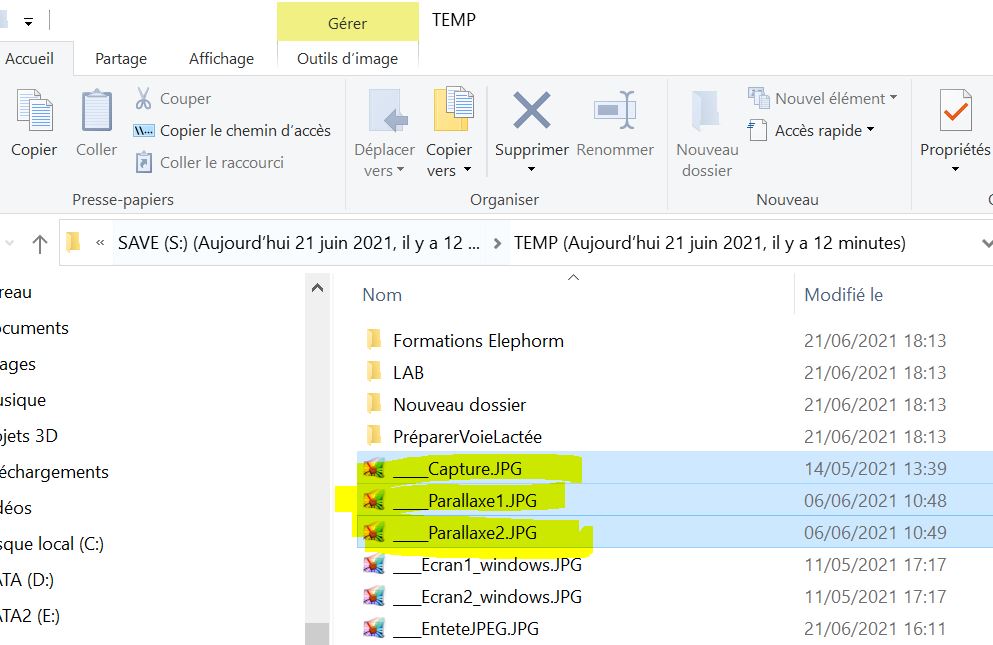This screenshot has height=645, width=993.
Task: Click the Supprimer delete X icon
Action: click(x=531, y=110)
